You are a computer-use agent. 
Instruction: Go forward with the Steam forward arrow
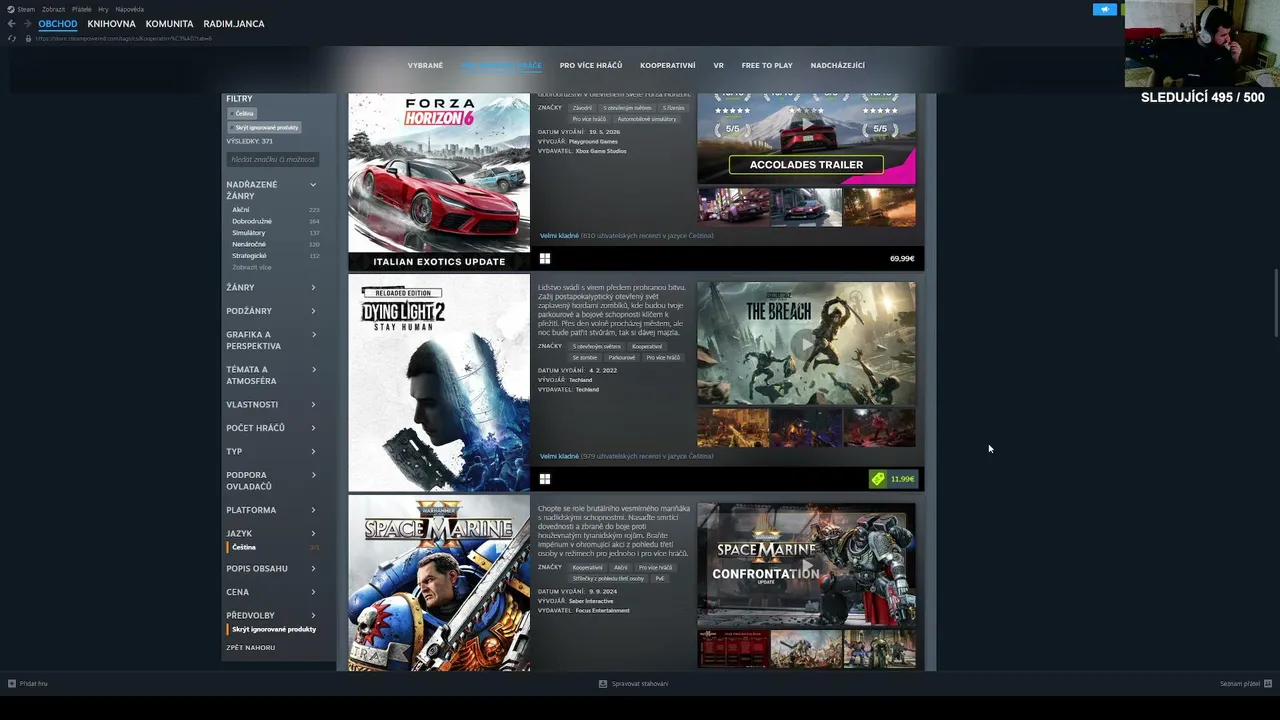click(27, 24)
